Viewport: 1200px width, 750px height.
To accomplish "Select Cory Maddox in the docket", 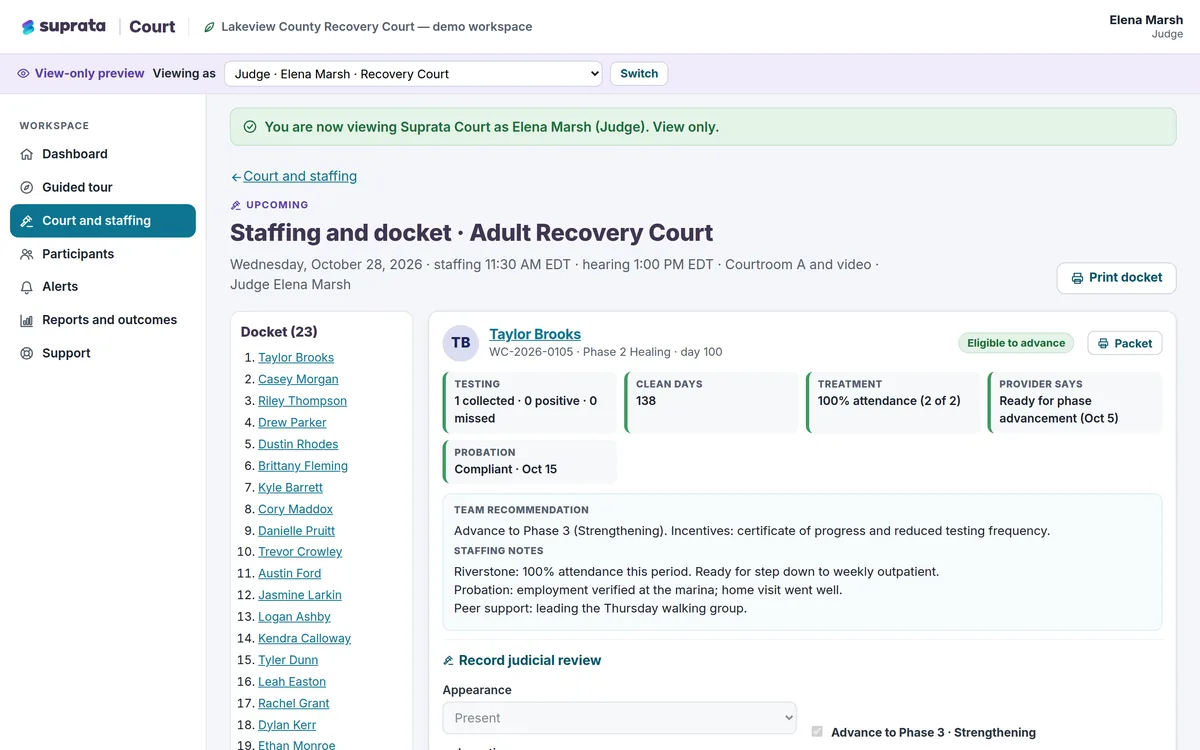I will coord(295,510).
